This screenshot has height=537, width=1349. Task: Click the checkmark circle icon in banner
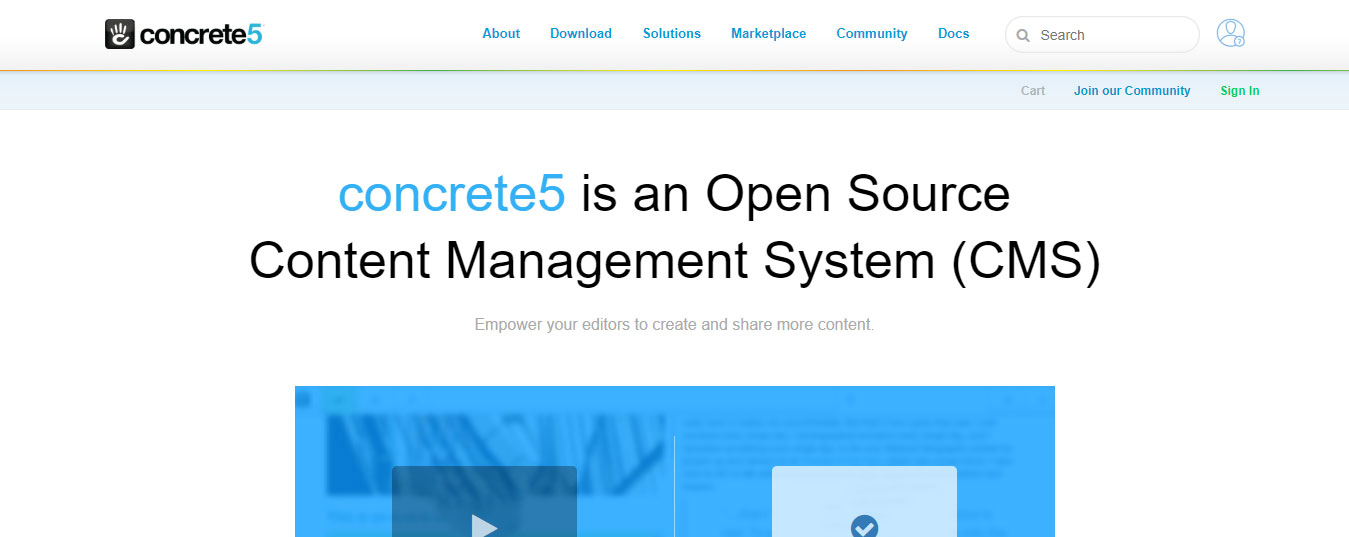pyautogui.click(x=864, y=526)
